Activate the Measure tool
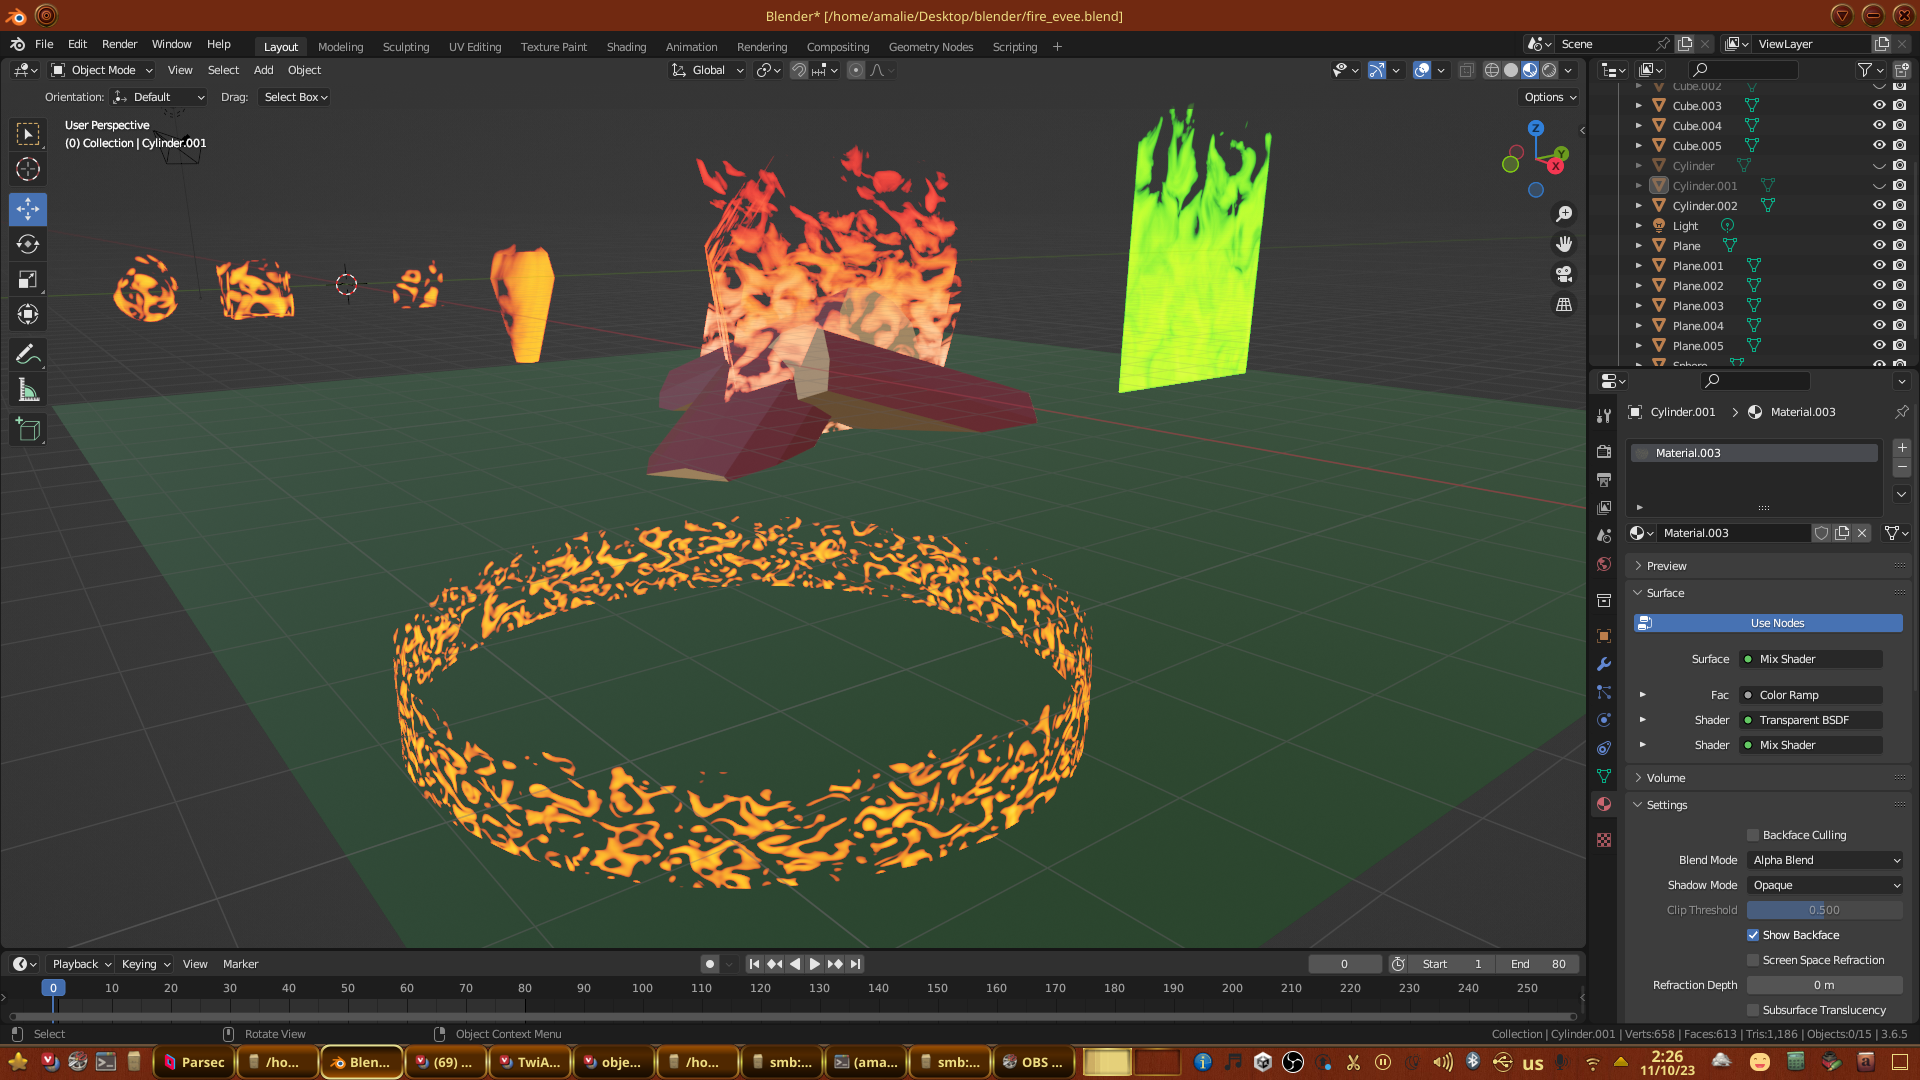The width and height of the screenshot is (1920, 1080). click(x=28, y=391)
